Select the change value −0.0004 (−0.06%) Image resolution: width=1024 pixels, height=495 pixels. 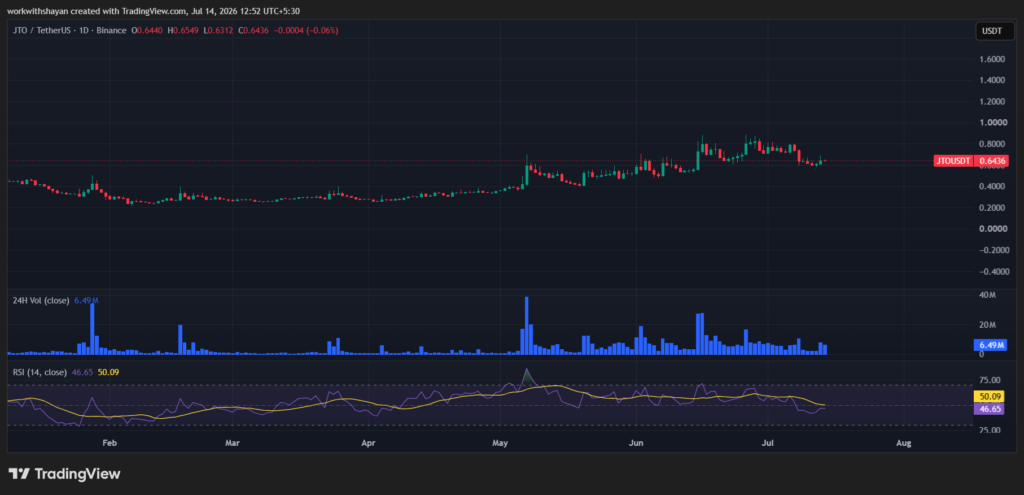click(x=306, y=30)
